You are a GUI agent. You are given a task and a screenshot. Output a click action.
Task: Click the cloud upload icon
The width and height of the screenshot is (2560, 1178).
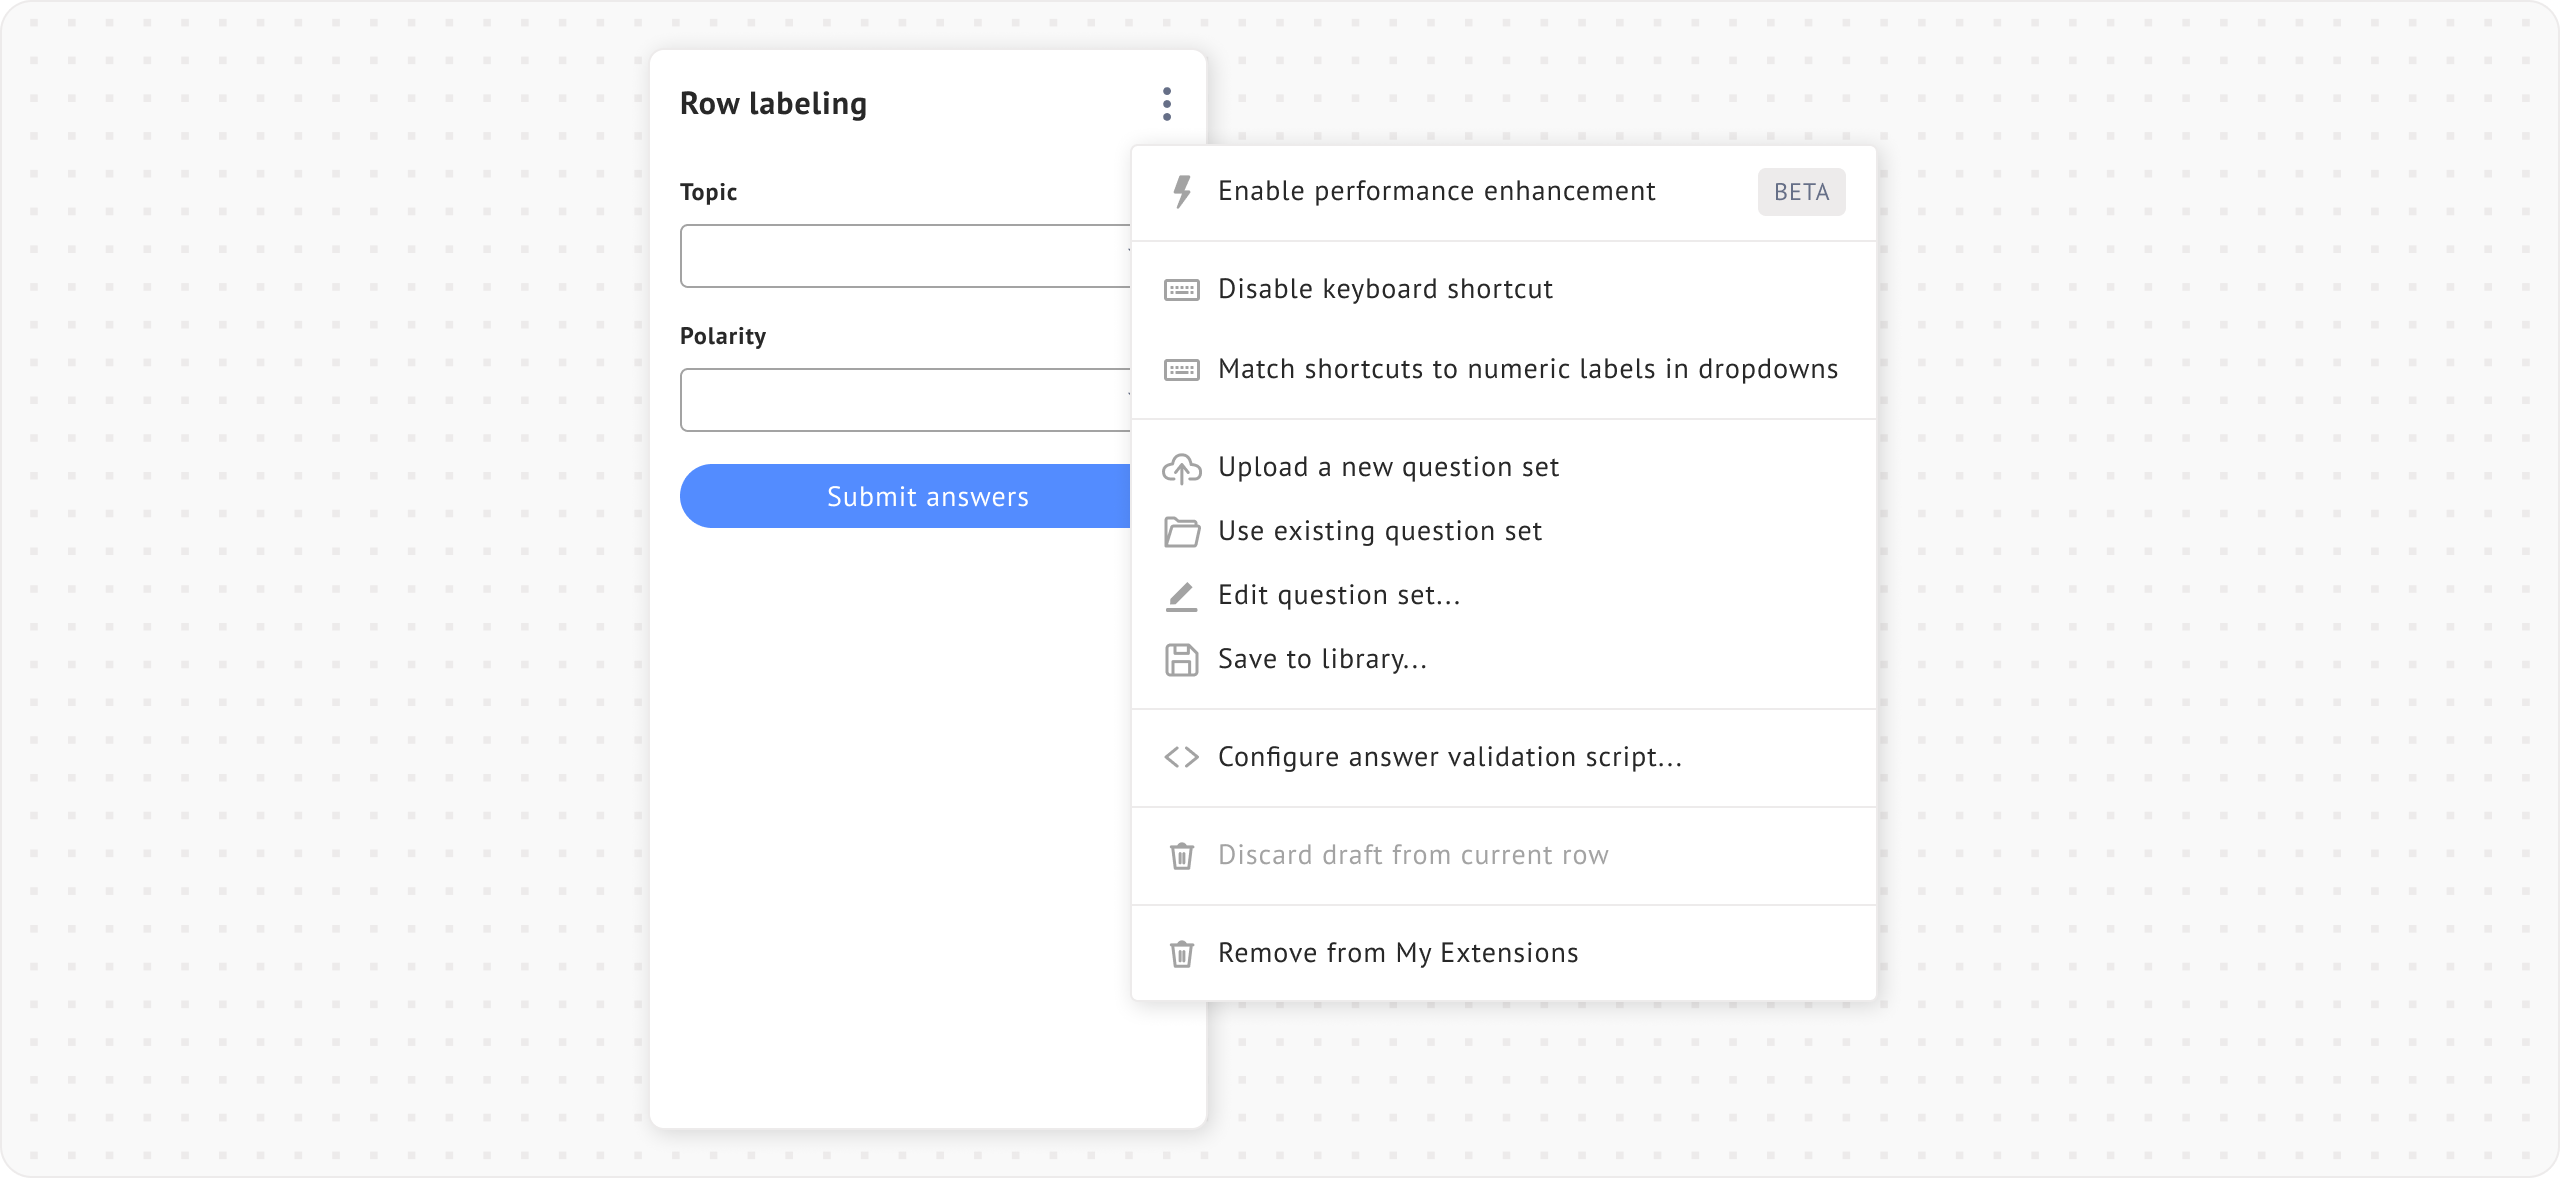click(x=1182, y=468)
